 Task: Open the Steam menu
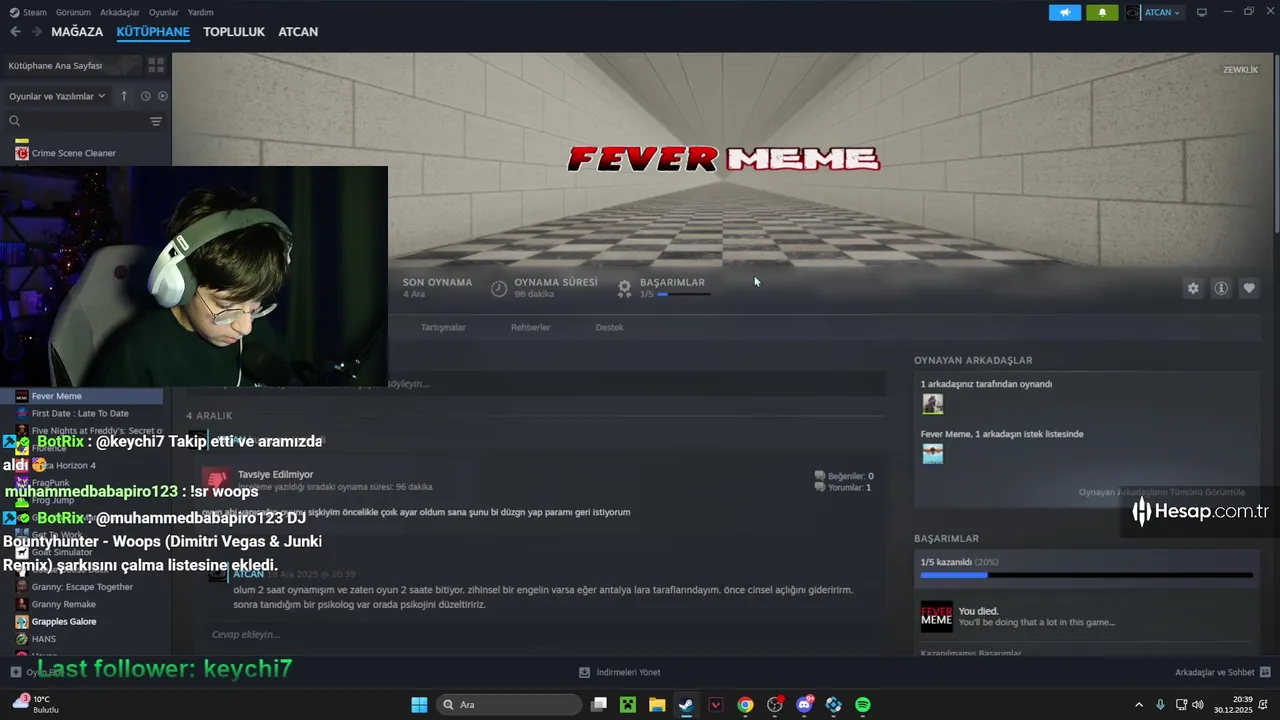tap(28, 12)
